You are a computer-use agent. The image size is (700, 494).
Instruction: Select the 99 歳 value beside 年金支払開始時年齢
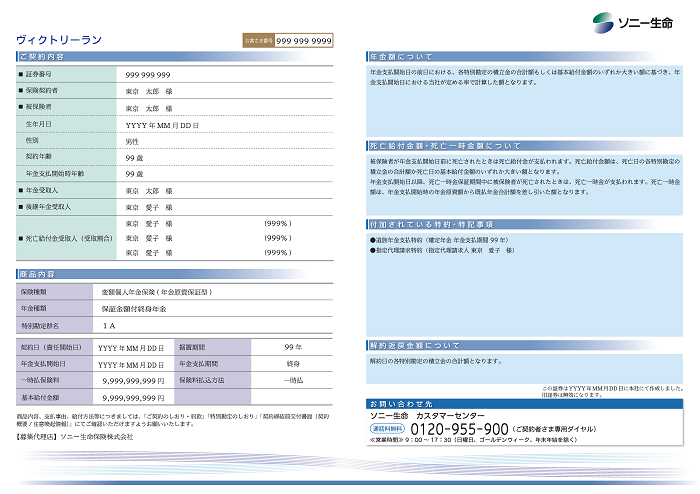tap(134, 174)
